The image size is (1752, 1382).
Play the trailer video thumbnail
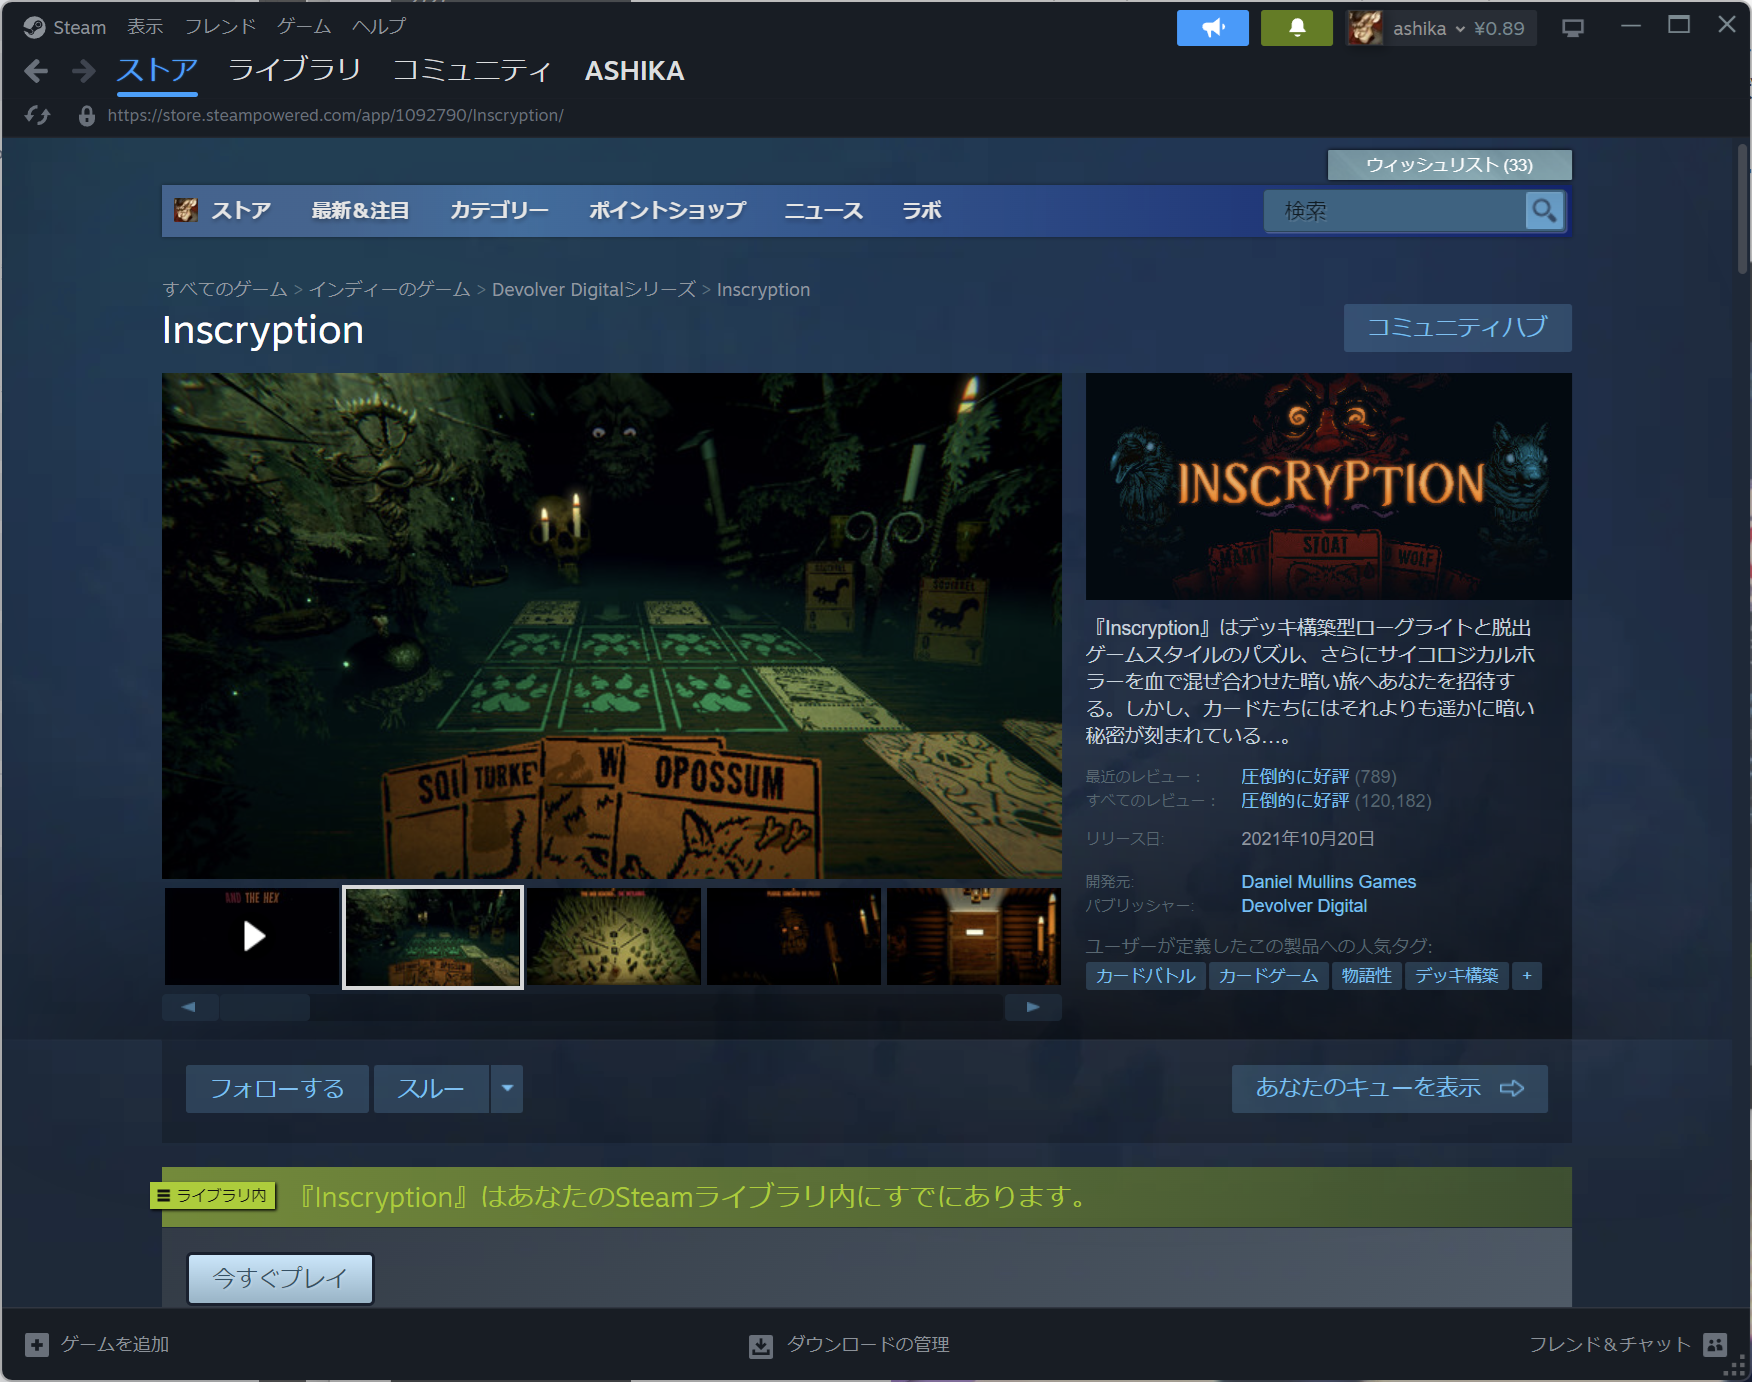click(253, 936)
